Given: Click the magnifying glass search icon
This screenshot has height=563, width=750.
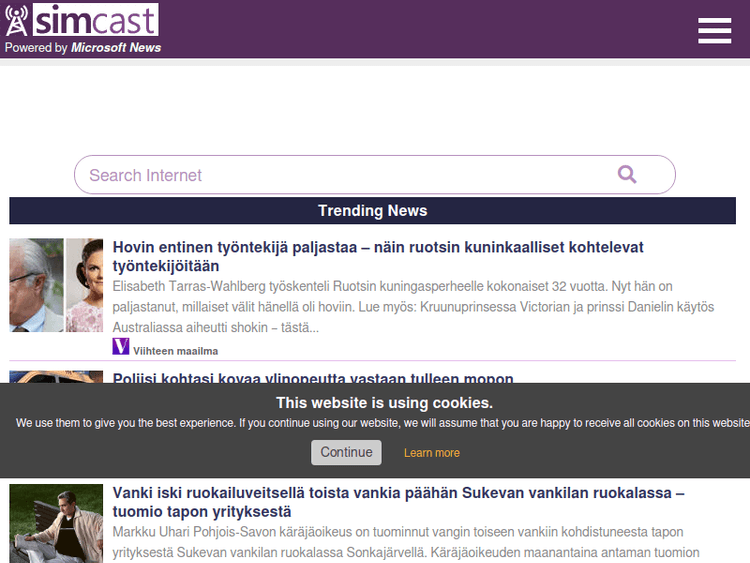Looking at the screenshot, I should point(627,174).
